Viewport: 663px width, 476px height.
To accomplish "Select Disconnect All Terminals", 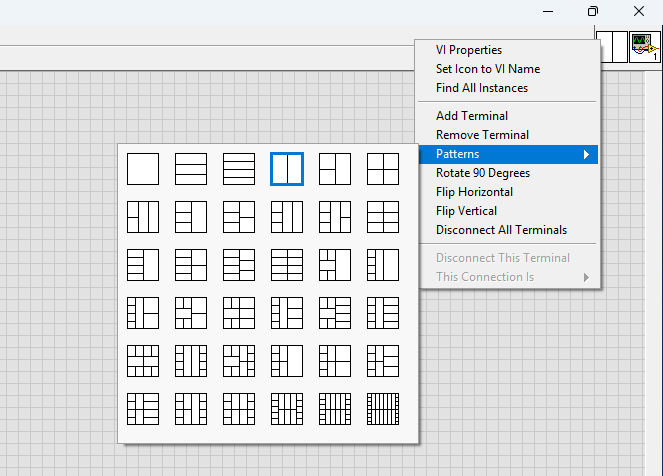I will [508, 230].
